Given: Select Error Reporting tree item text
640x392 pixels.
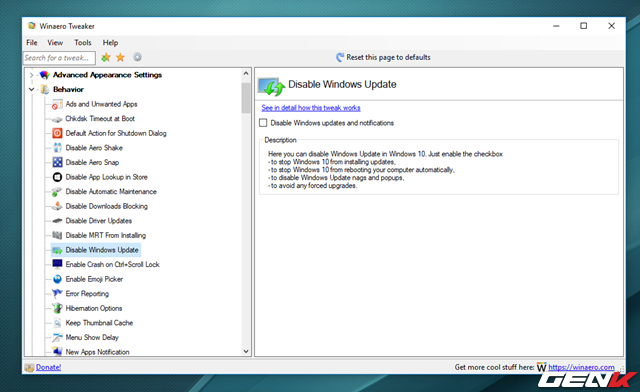Looking at the screenshot, I should (x=87, y=294).
